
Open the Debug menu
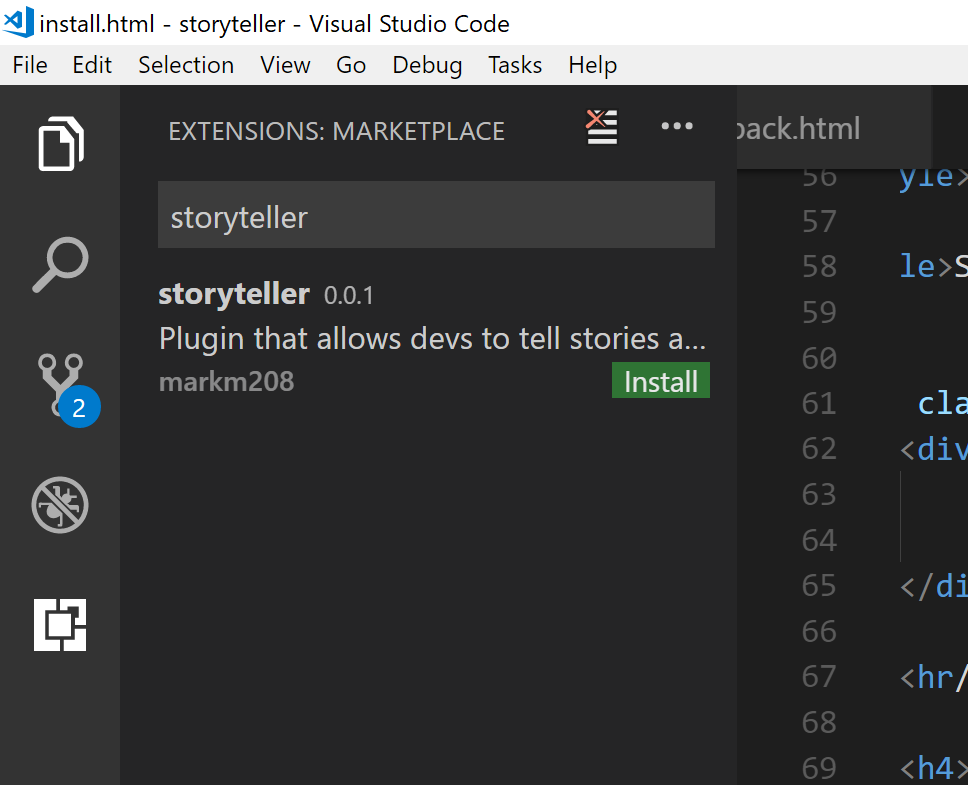pos(427,65)
